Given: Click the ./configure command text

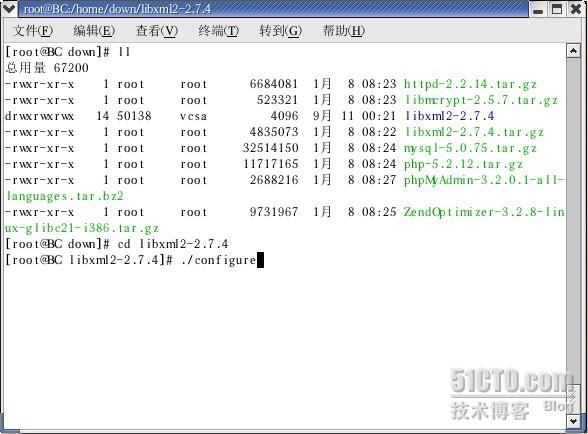Looking at the screenshot, I should pyautogui.click(x=218, y=260).
